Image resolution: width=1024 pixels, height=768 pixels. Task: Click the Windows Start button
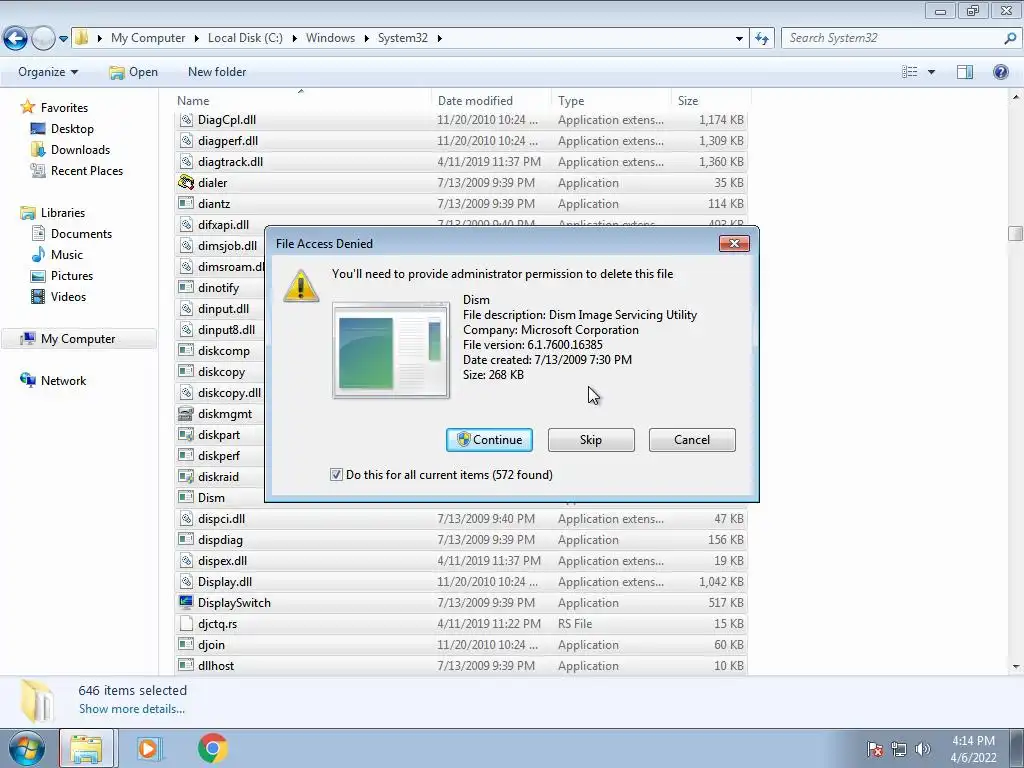(x=26, y=748)
